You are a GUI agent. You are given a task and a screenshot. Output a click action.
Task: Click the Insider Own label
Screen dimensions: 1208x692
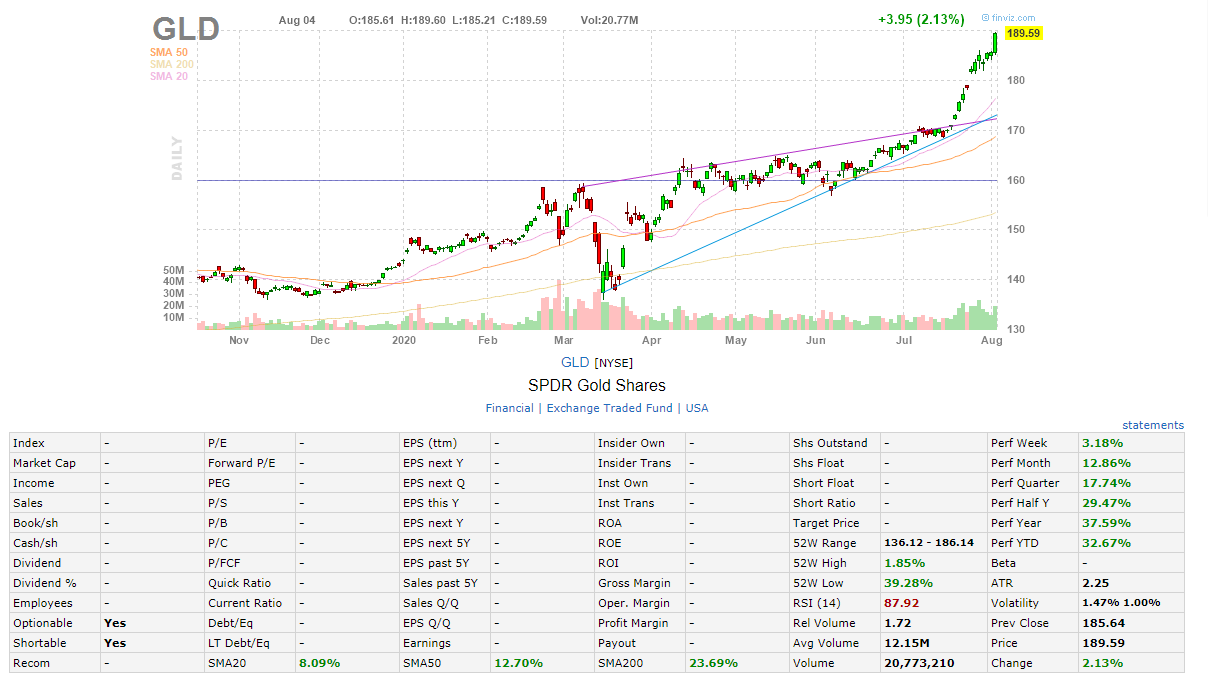631,443
